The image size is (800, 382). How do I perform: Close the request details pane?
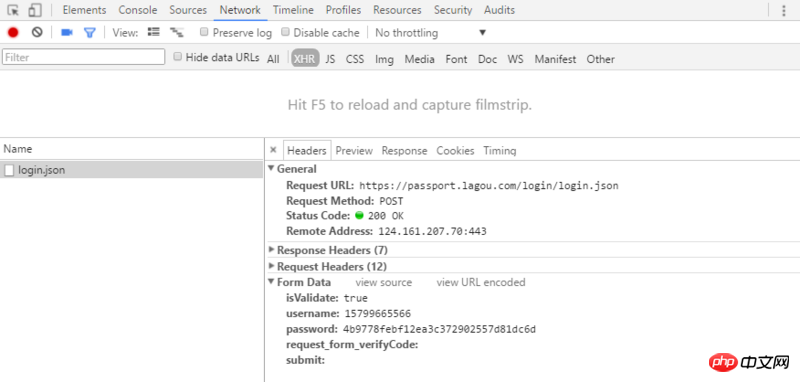tap(273, 150)
